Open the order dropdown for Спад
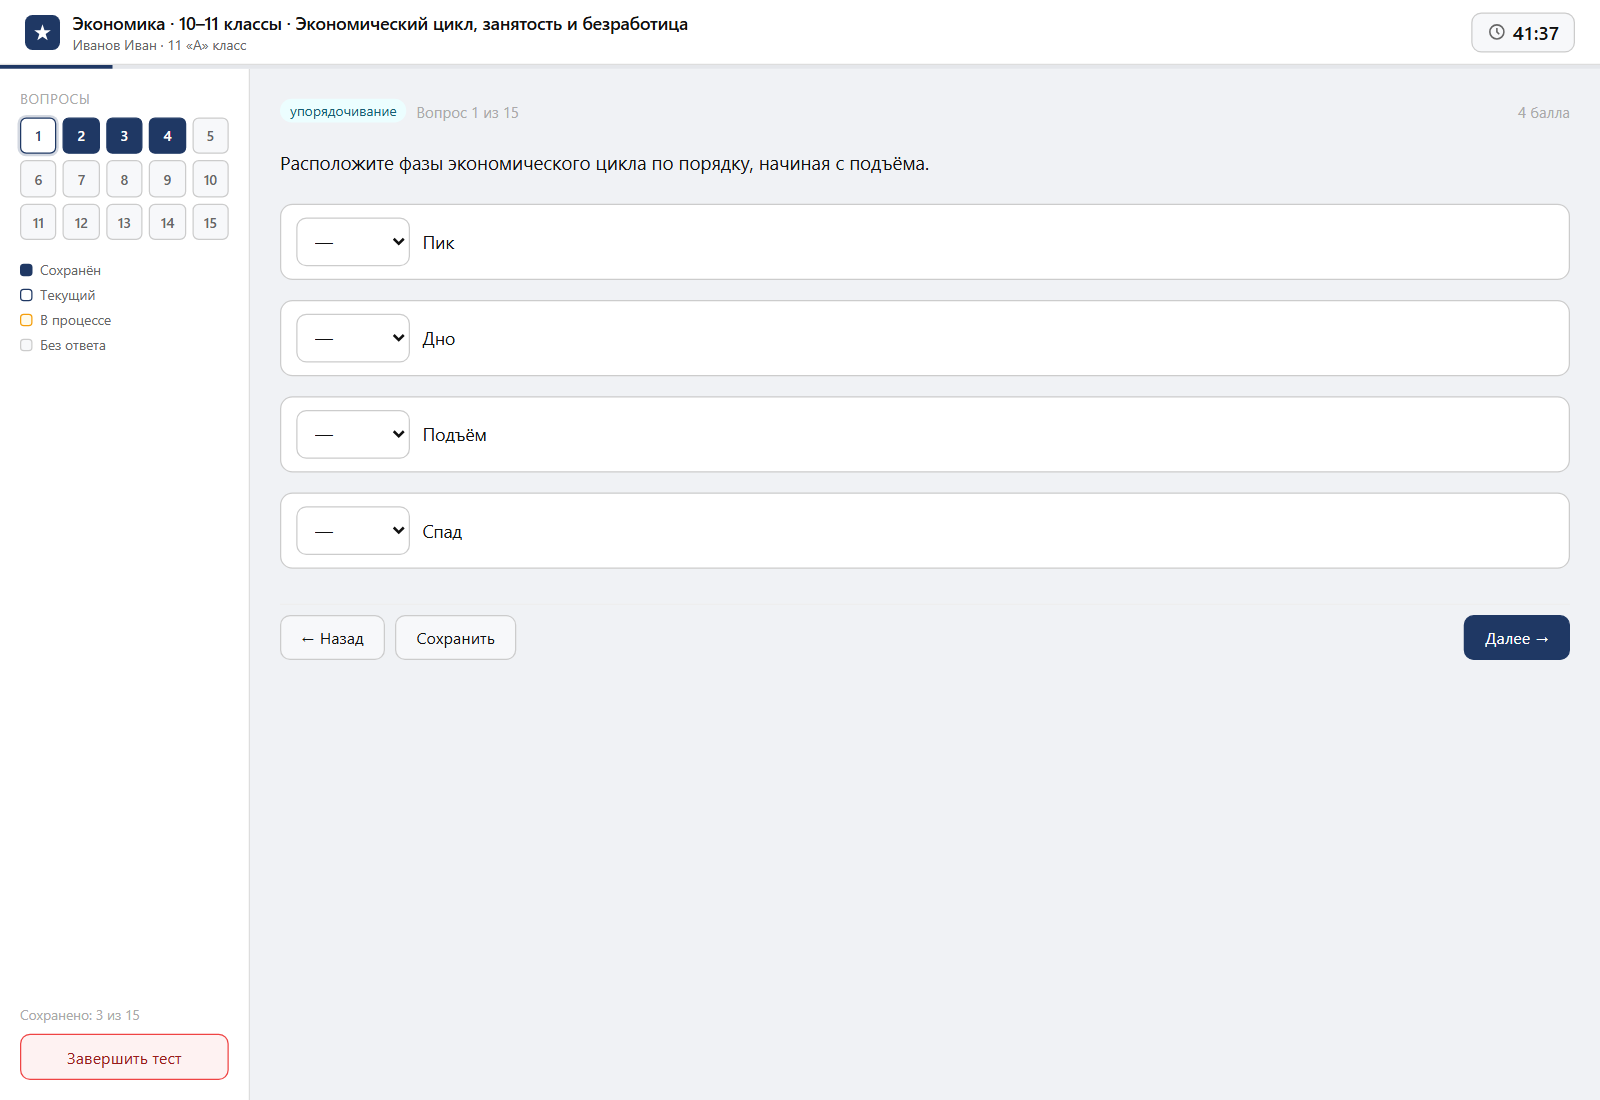Screen dimensions: 1600x1100 (x=353, y=531)
